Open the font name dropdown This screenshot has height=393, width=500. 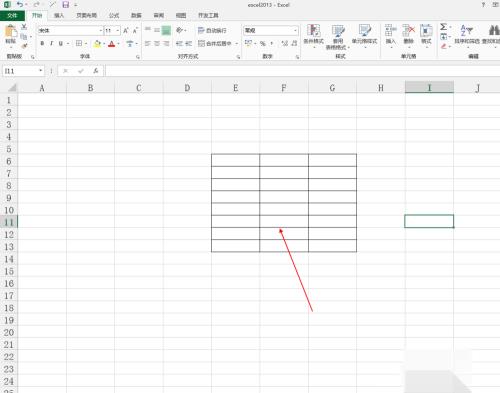(x=101, y=31)
